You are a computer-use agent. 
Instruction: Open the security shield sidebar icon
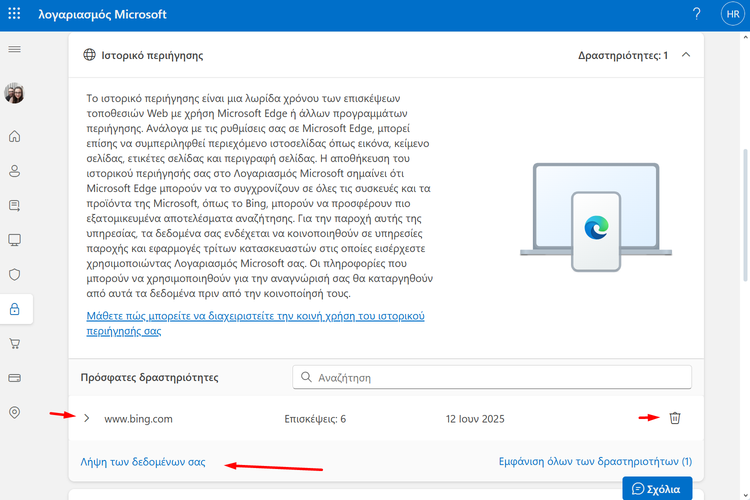click(x=14, y=275)
